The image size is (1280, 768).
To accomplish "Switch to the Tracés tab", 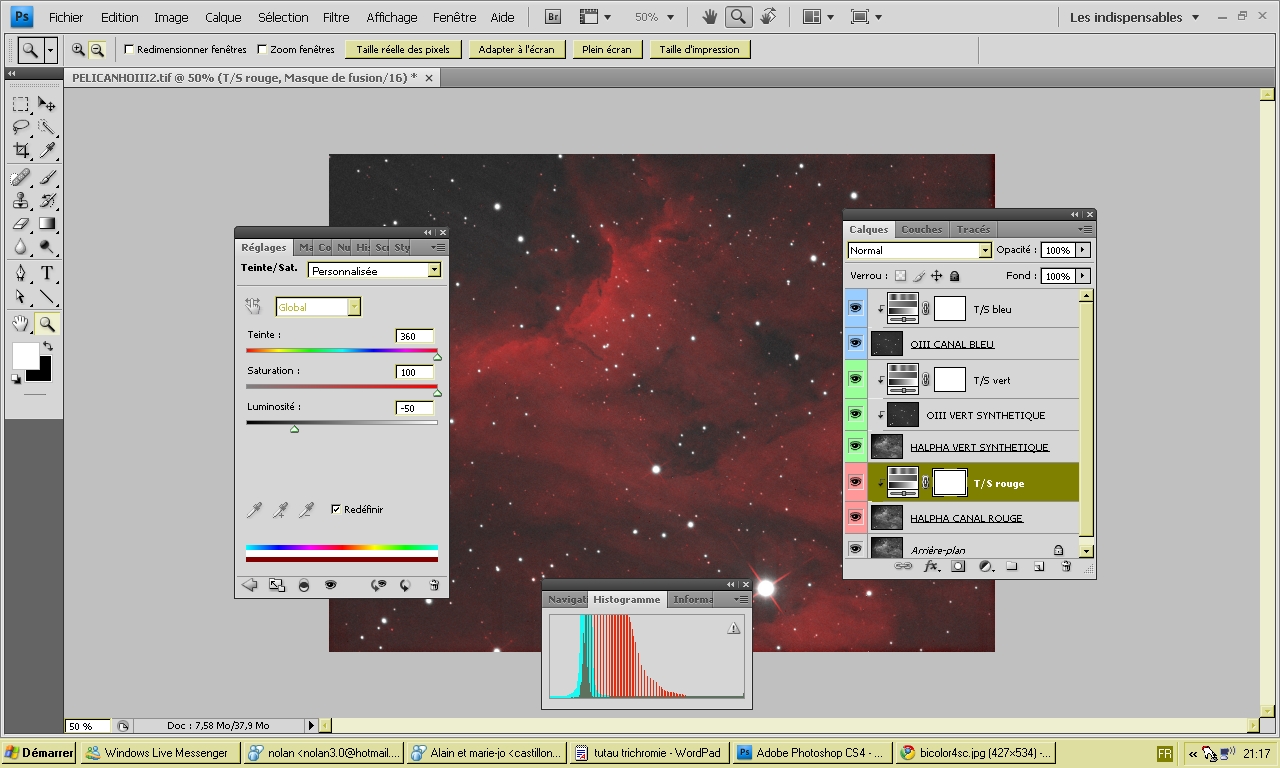I will pyautogui.click(x=973, y=229).
